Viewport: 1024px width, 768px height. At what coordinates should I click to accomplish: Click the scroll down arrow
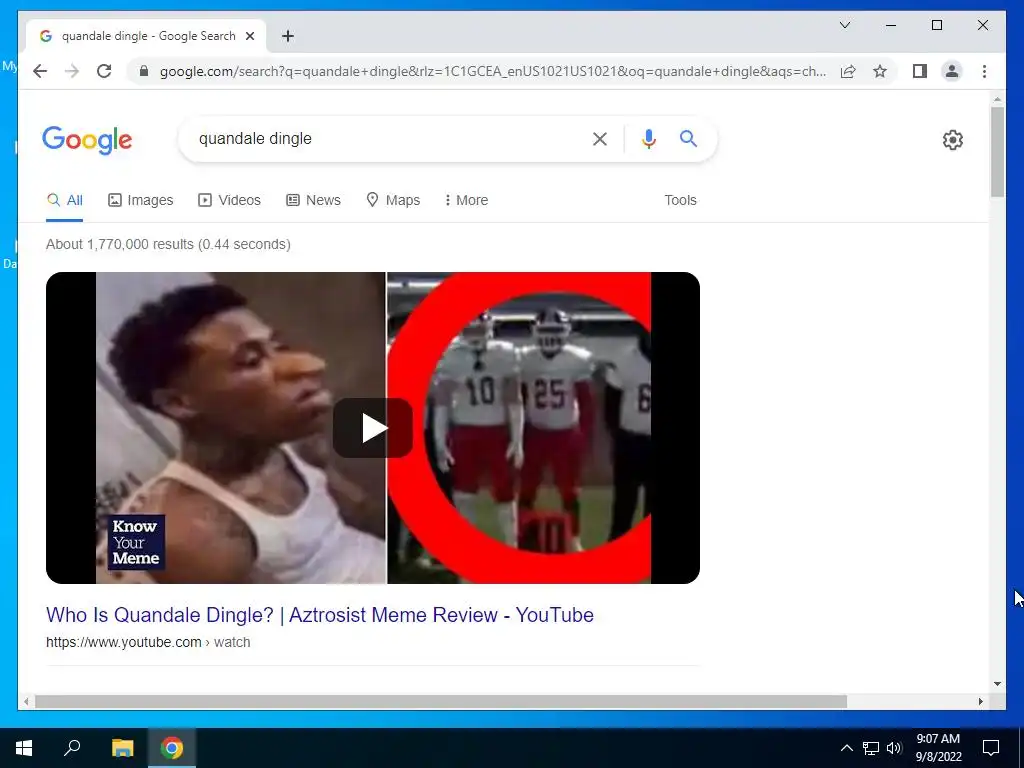click(997, 684)
